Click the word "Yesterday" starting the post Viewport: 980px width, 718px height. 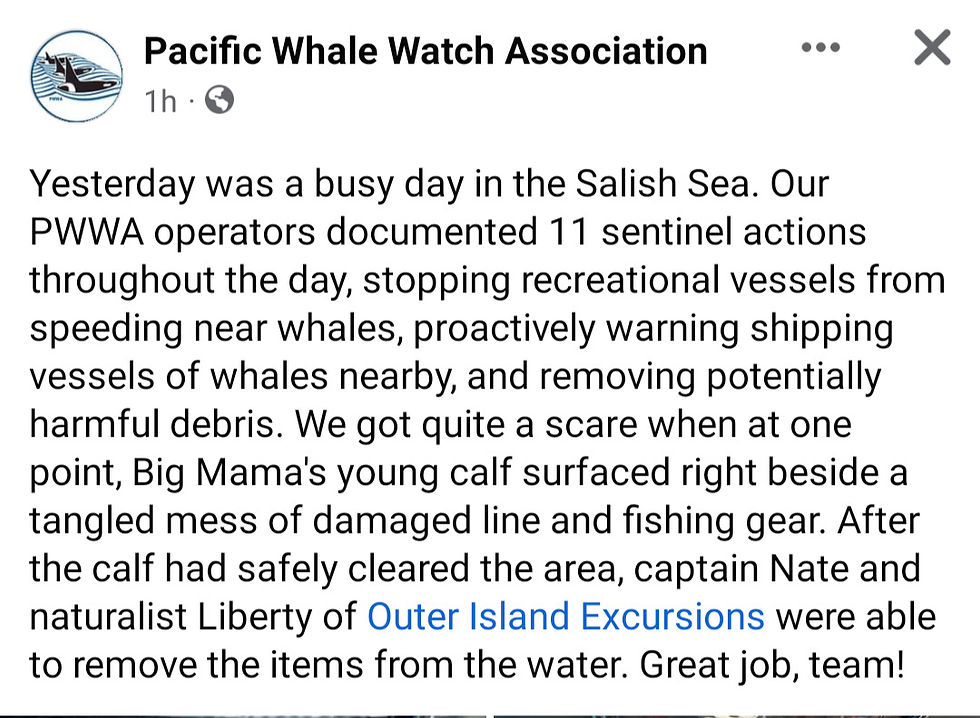pyautogui.click(x=110, y=185)
